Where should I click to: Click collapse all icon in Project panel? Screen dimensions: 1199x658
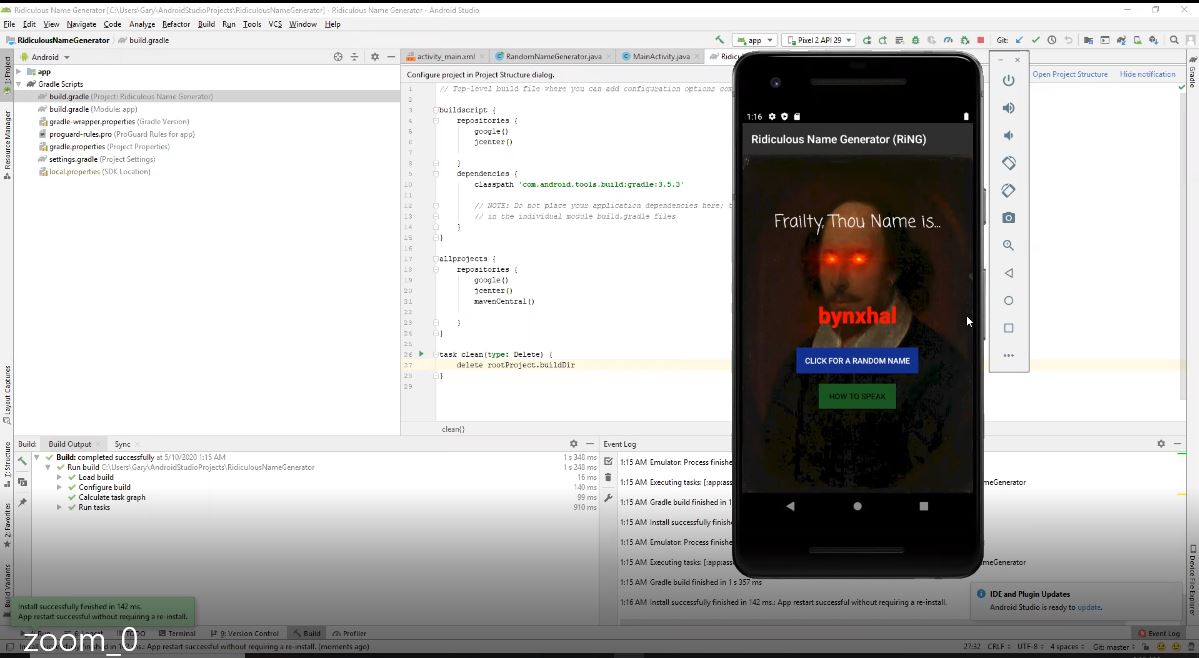tap(354, 57)
